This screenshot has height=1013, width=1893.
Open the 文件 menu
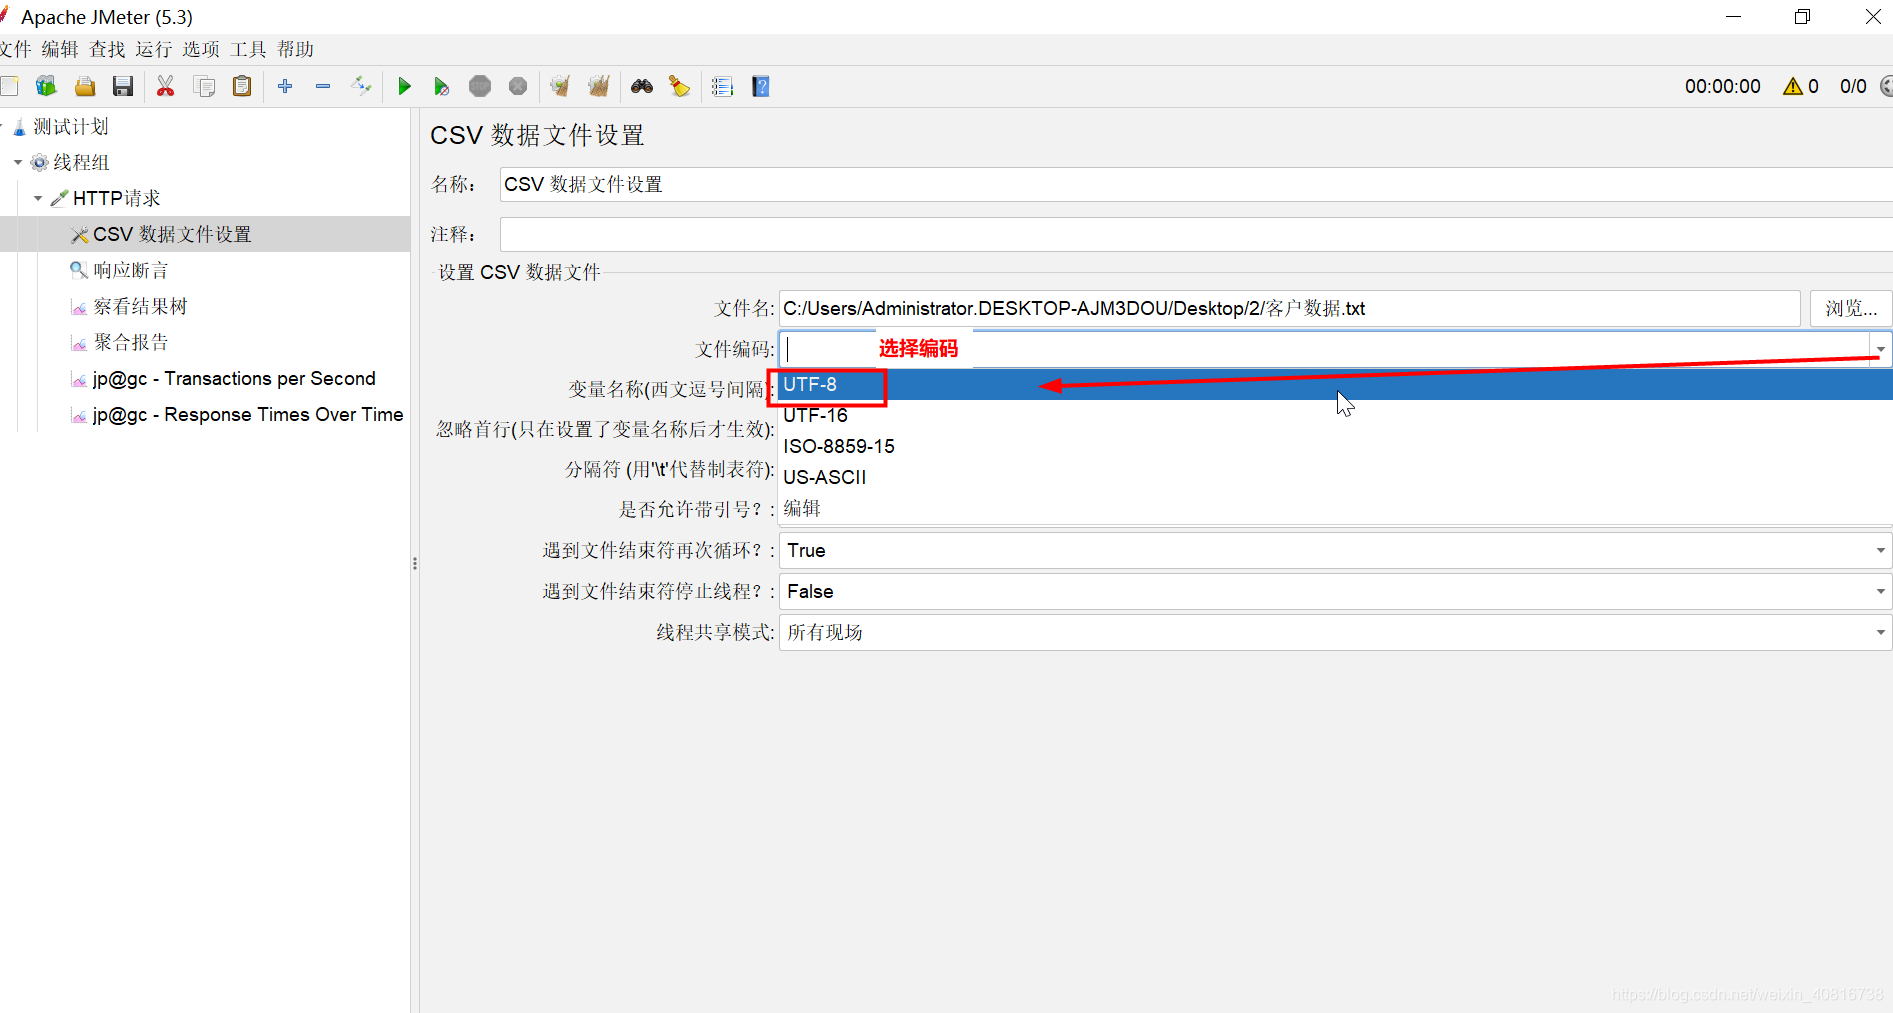(x=16, y=49)
